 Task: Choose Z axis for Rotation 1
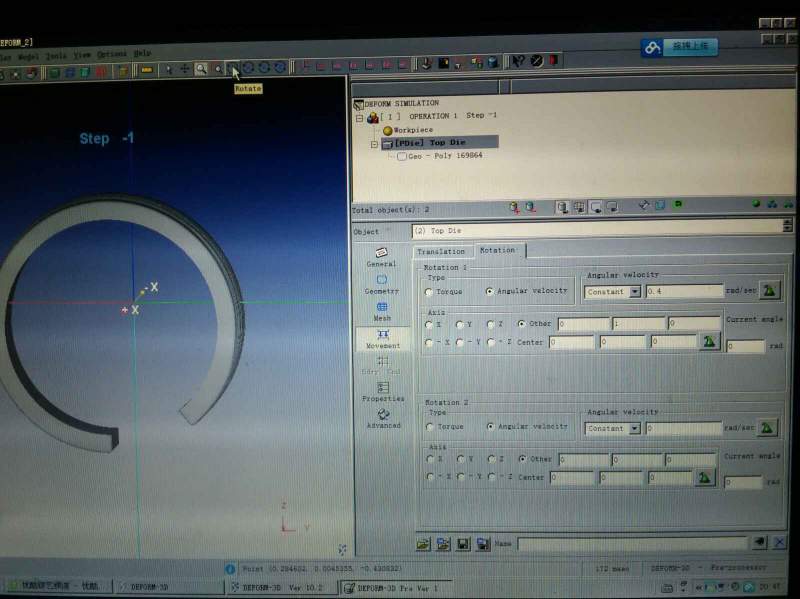click(491, 323)
